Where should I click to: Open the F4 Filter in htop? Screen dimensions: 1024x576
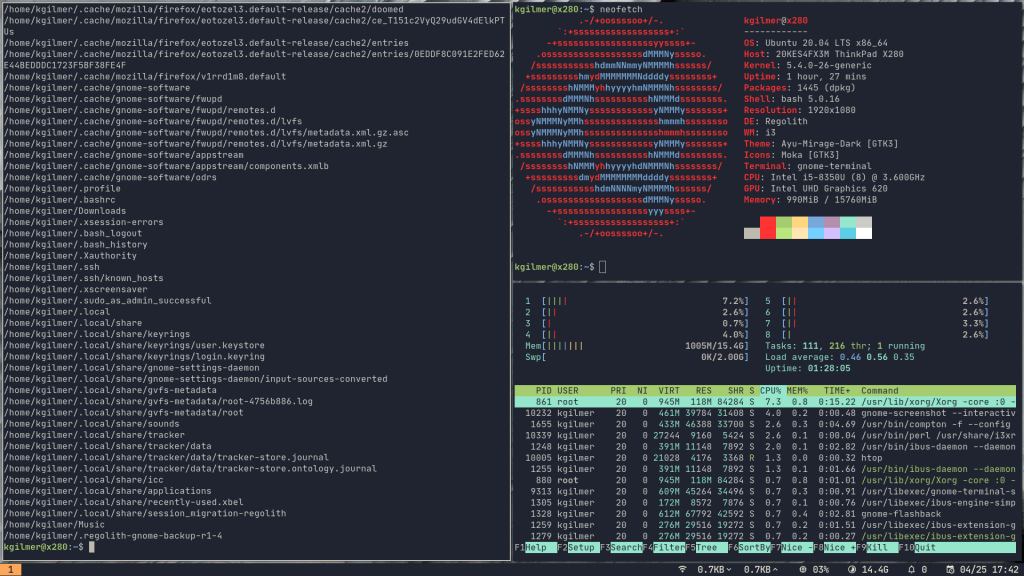click(x=664, y=547)
